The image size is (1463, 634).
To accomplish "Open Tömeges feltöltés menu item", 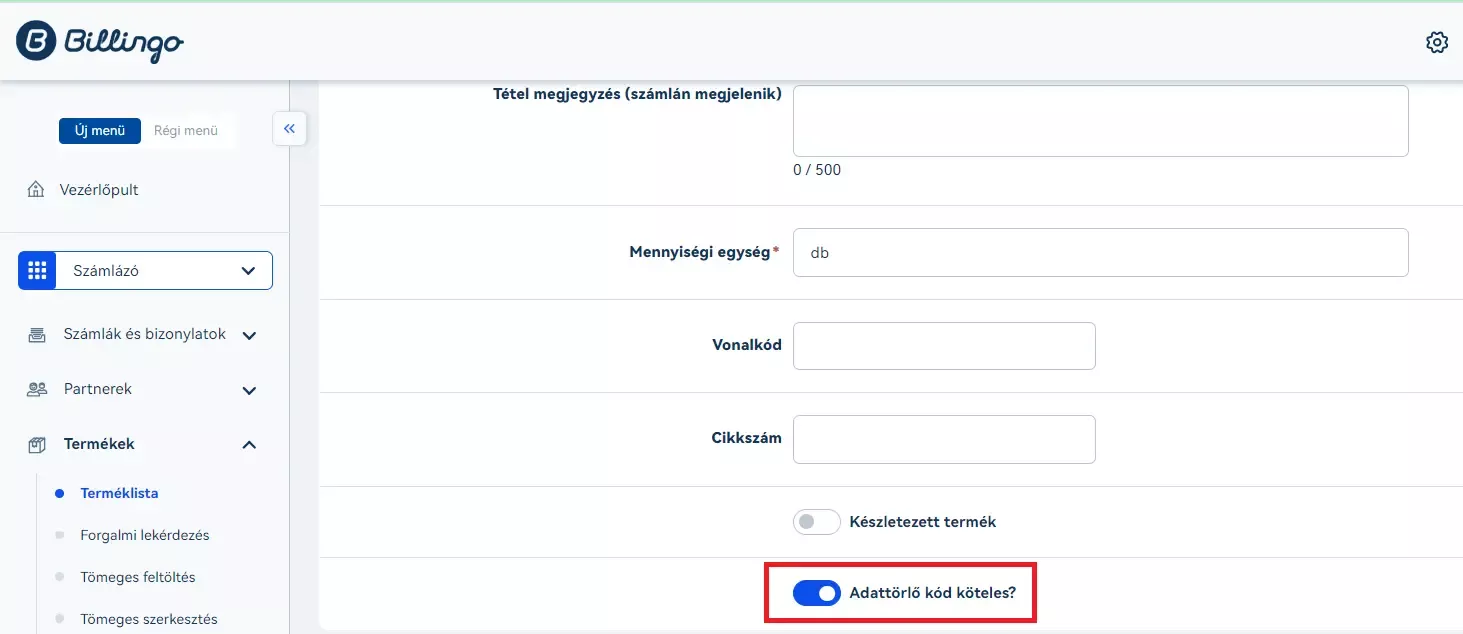I will [x=137, y=577].
